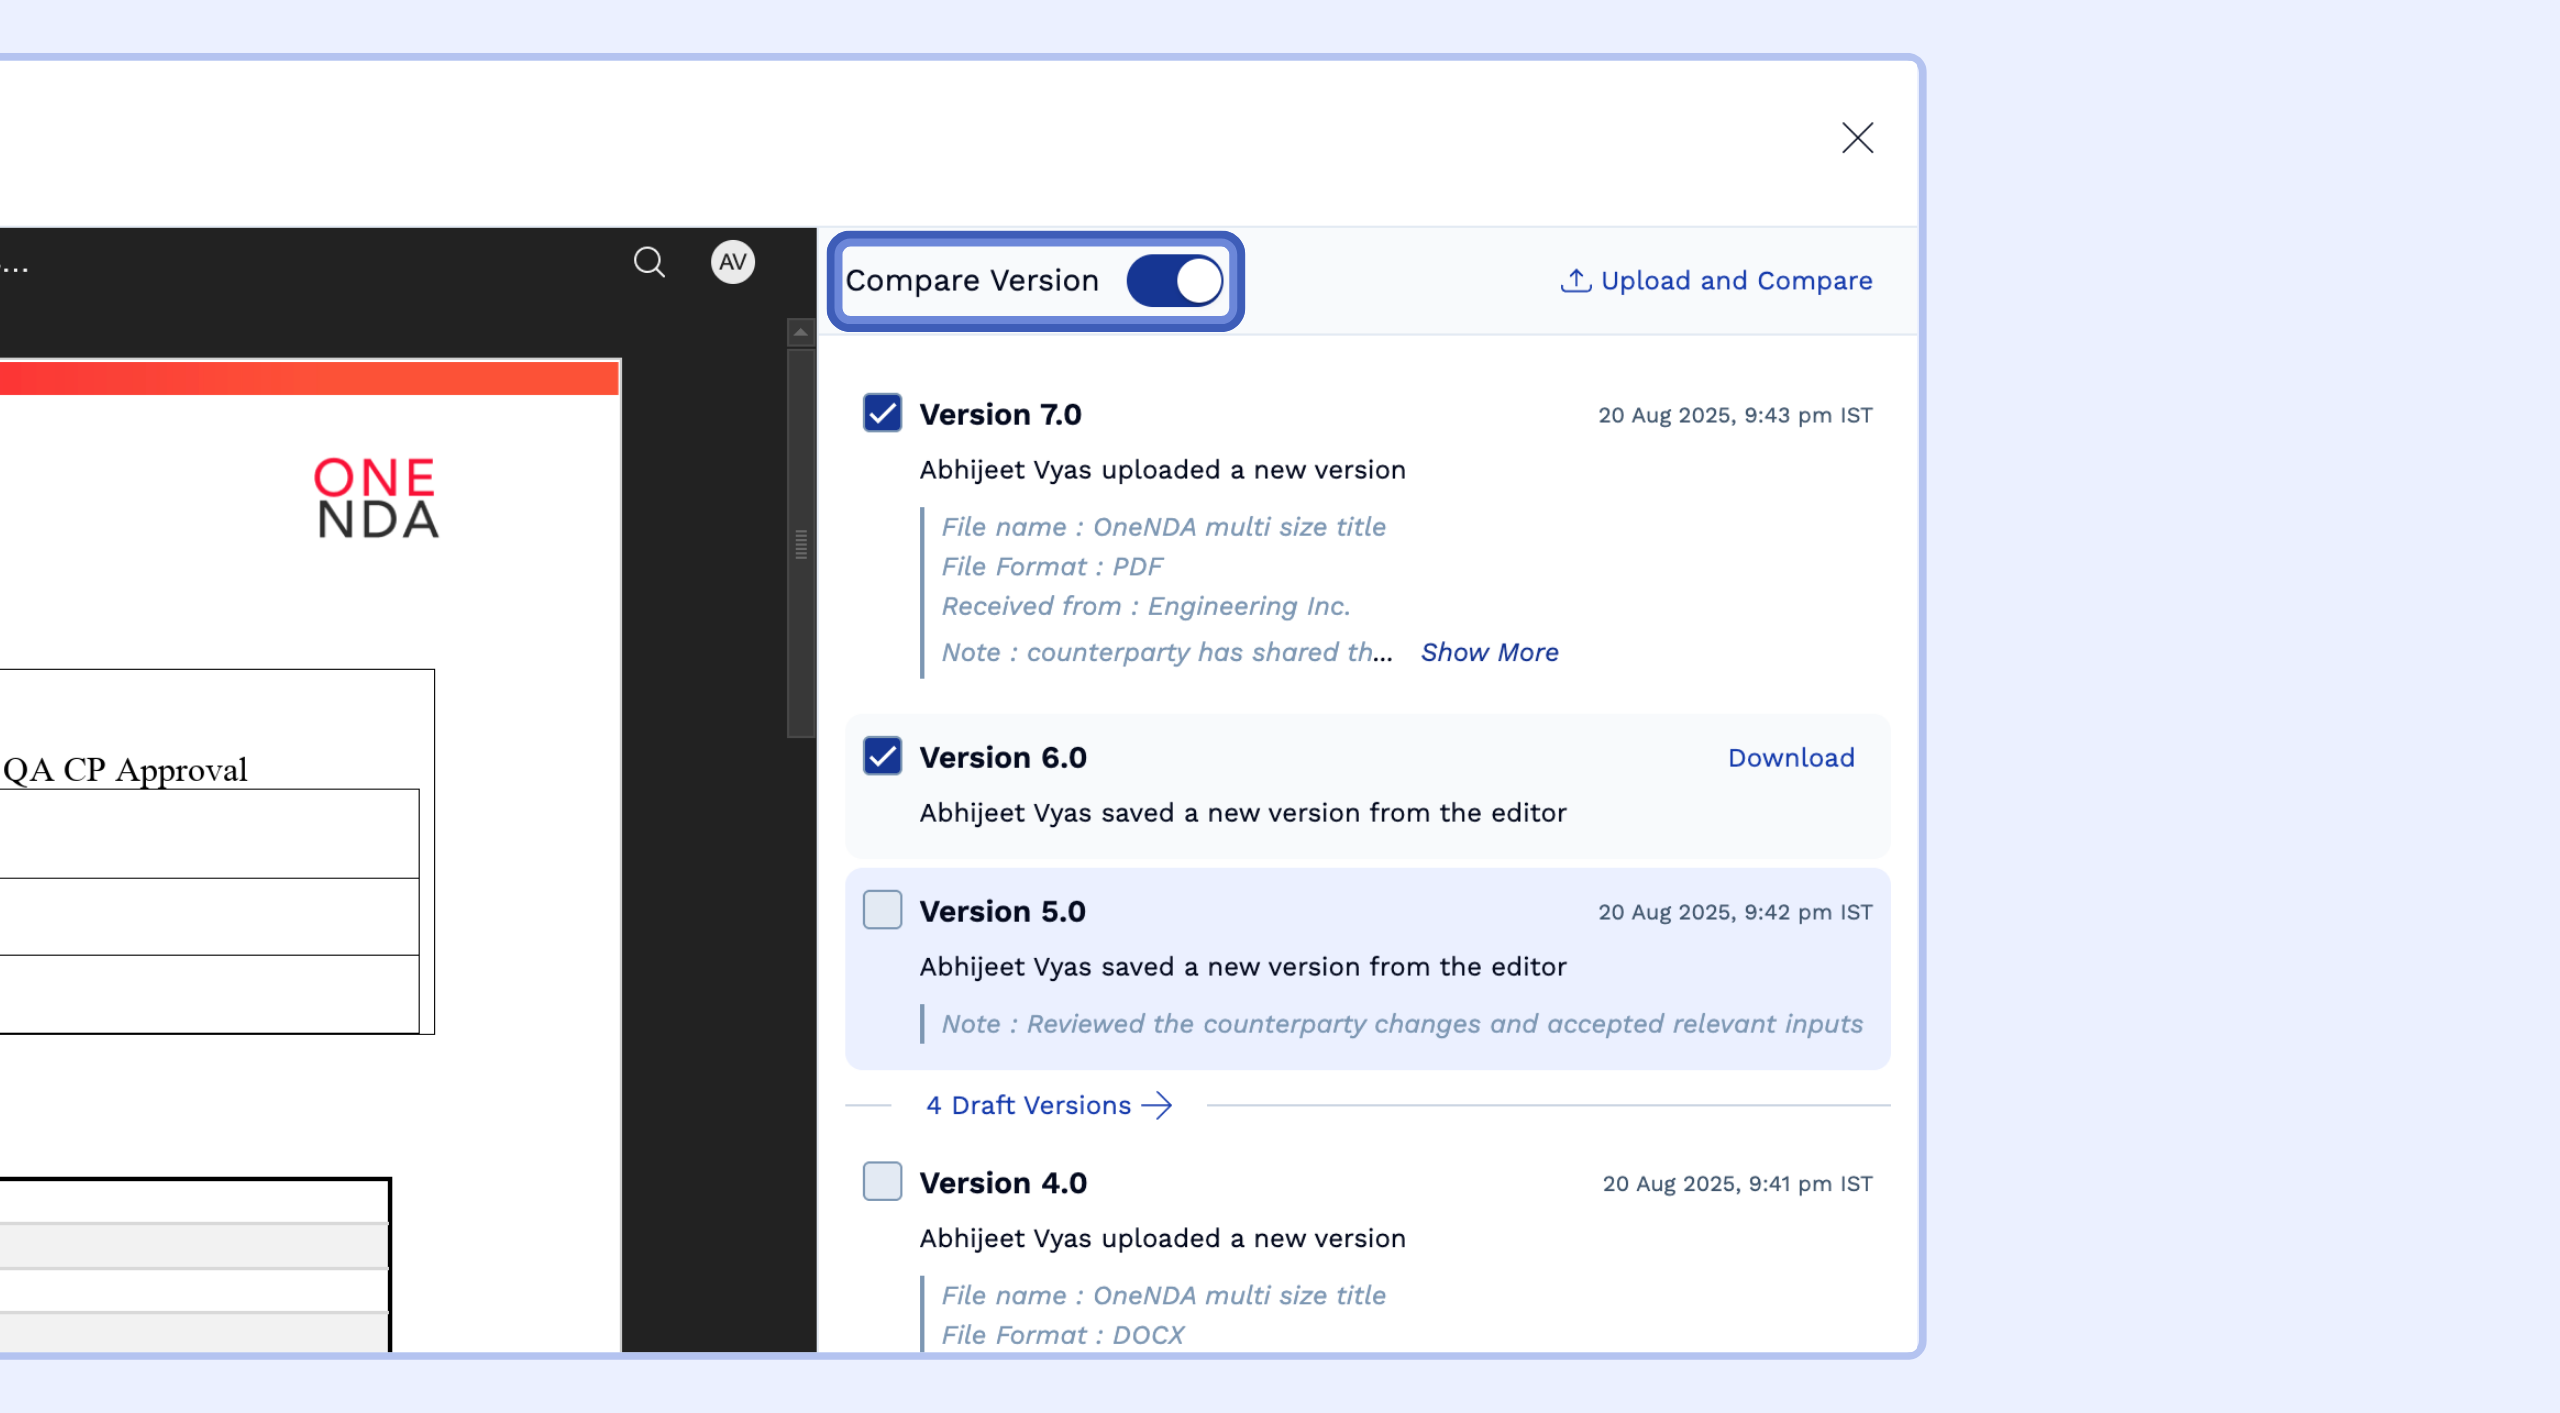Turn off the Compare Version toggle
This screenshot has height=1413, width=2560.
(1174, 281)
